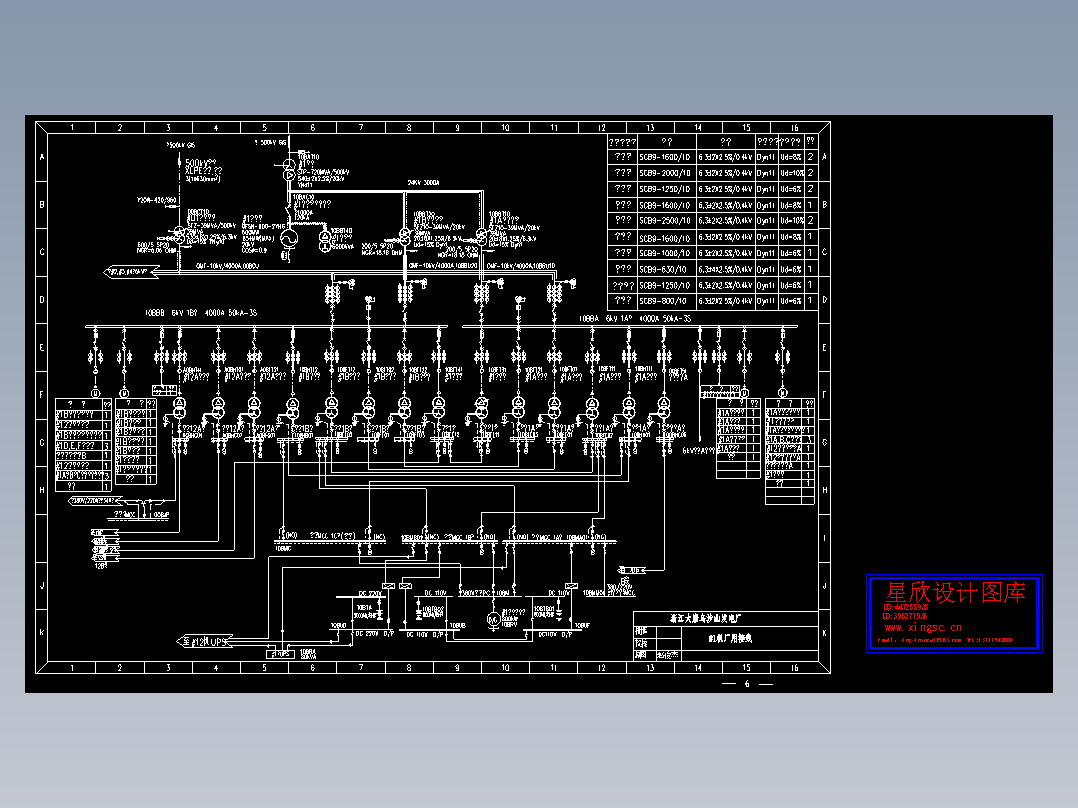
Task: Click the 10BMC bus section label
Action: (283, 549)
